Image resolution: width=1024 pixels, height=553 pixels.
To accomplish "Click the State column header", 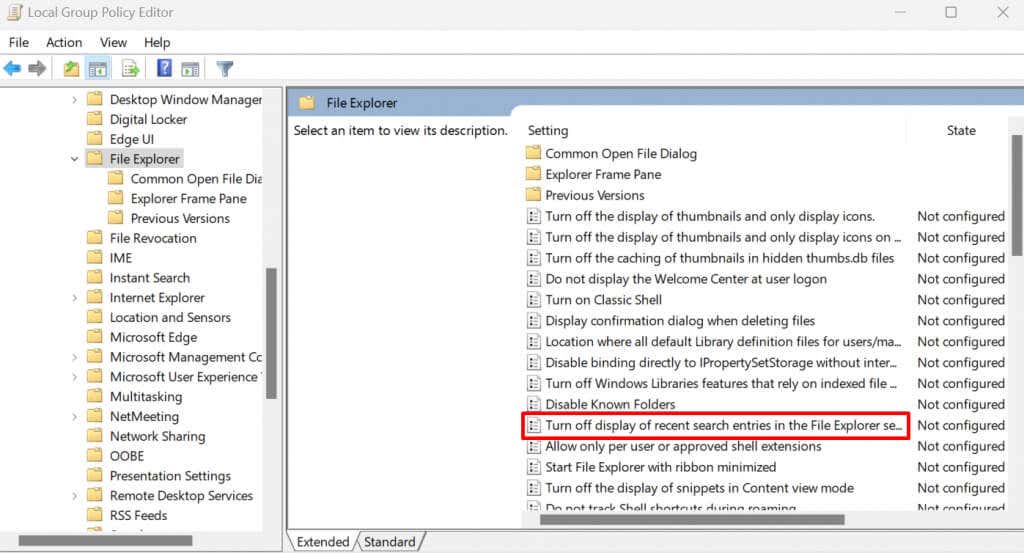I will coord(961,131).
